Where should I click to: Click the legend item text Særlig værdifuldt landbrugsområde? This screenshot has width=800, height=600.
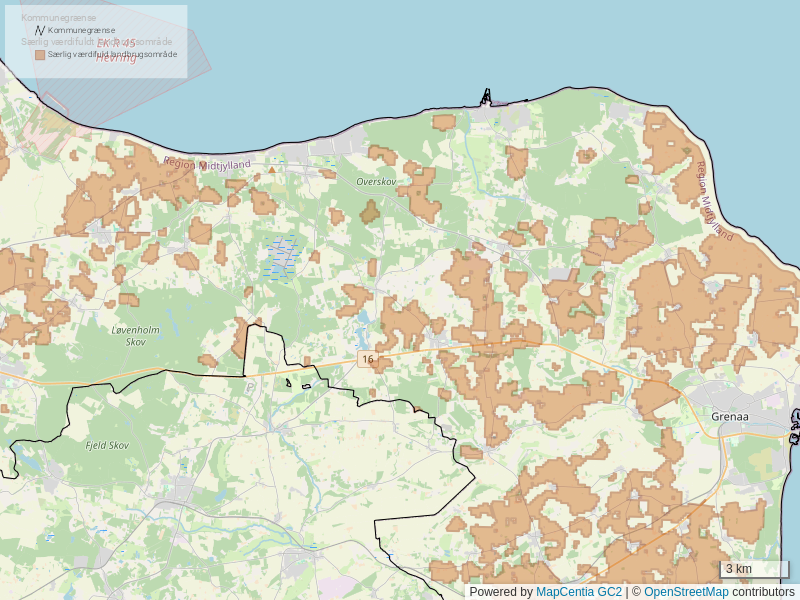point(112,55)
